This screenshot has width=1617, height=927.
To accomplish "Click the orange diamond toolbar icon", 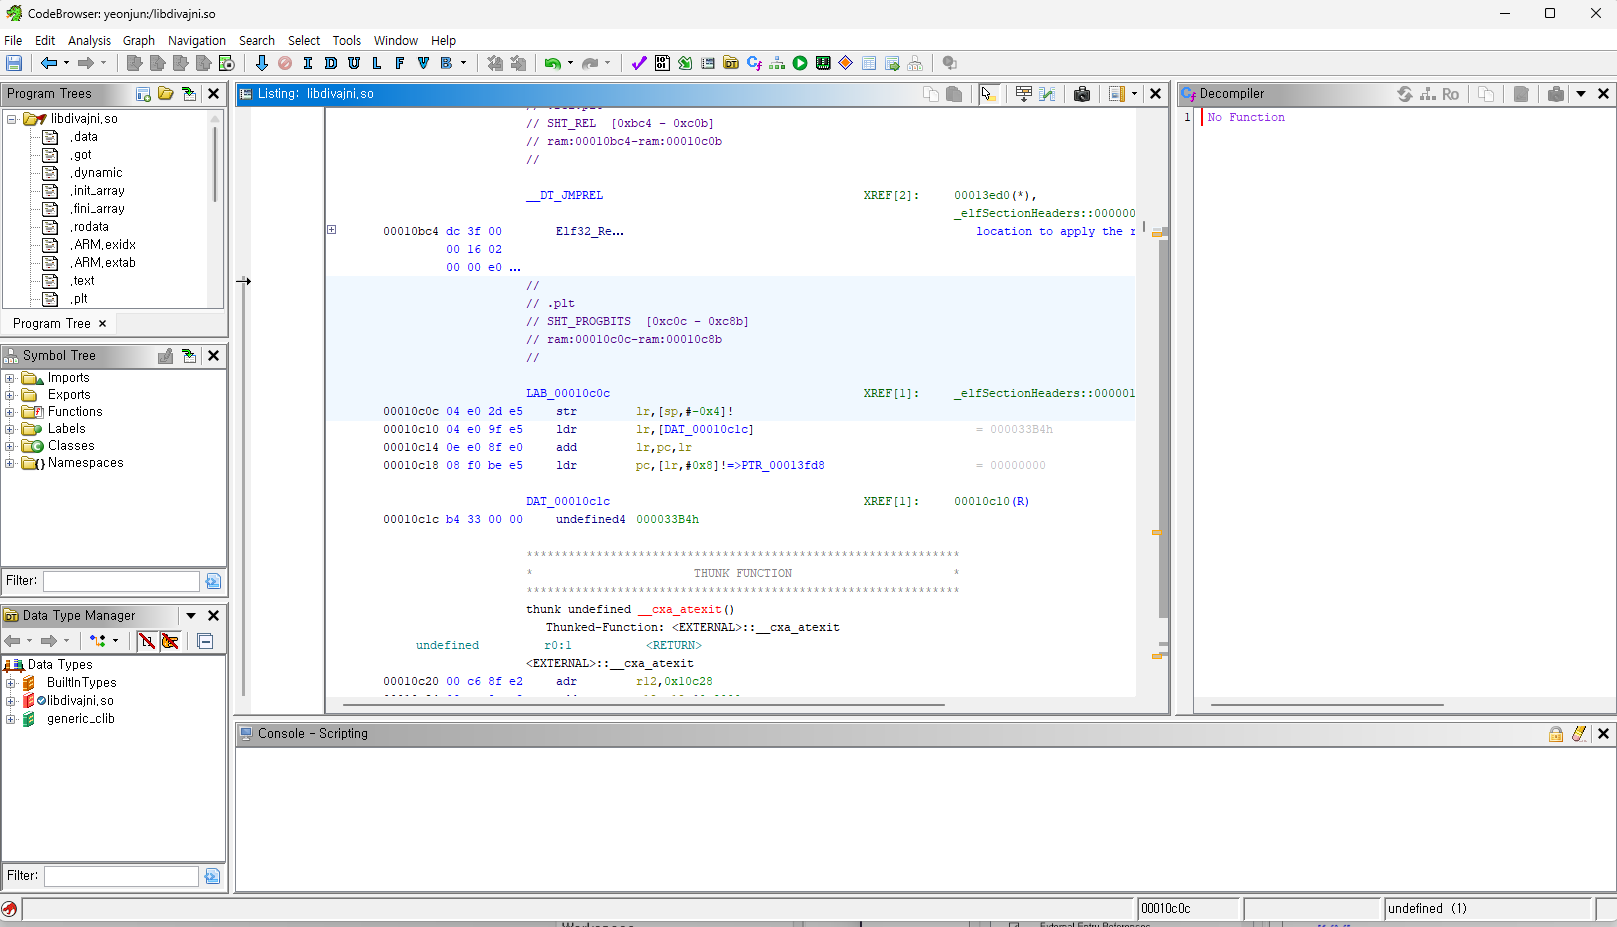I will [x=846, y=63].
